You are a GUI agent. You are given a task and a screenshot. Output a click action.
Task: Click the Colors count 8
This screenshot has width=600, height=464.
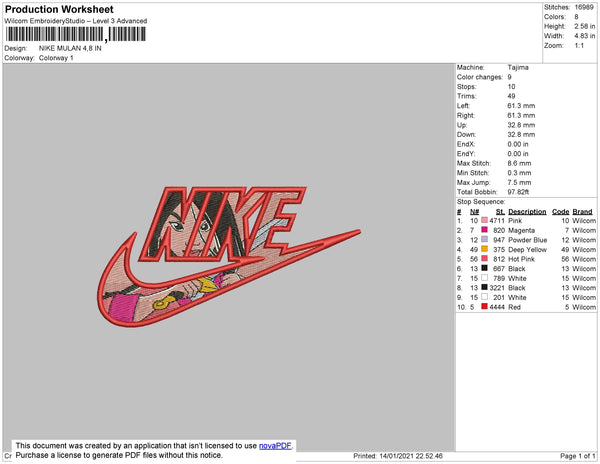(x=576, y=17)
